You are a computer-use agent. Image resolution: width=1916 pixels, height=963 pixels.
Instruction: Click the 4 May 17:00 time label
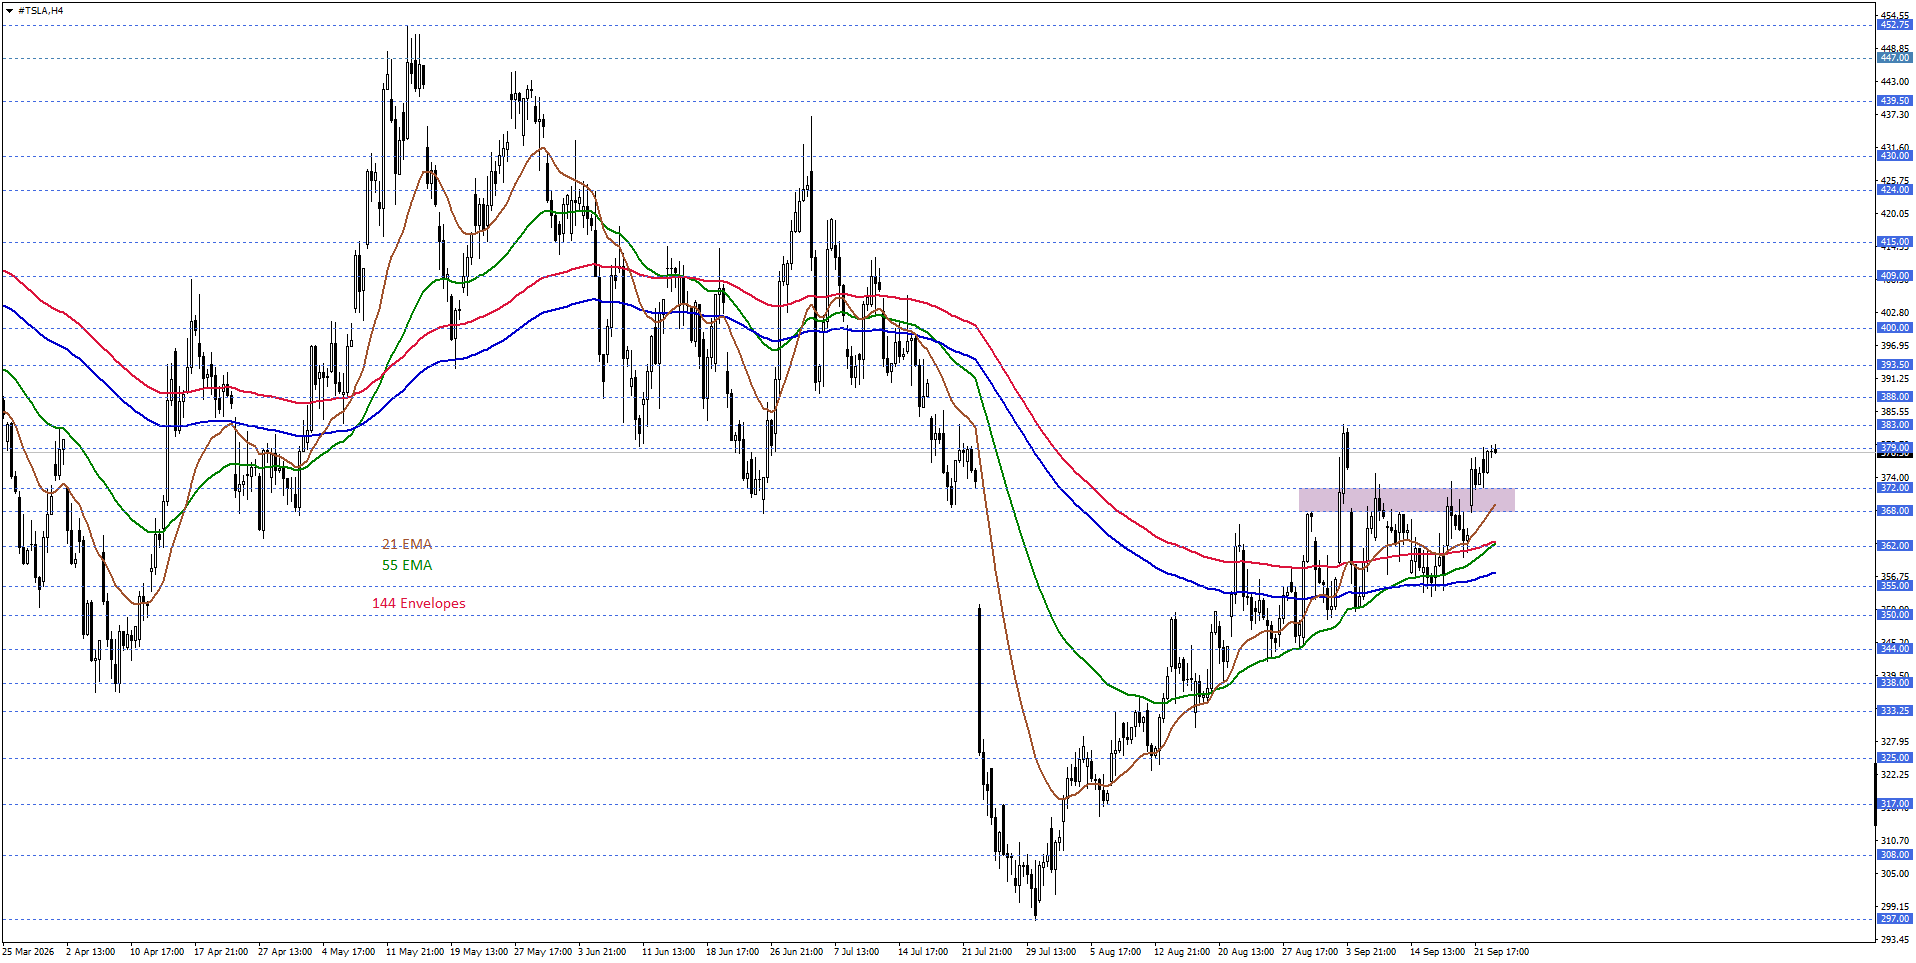[349, 951]
